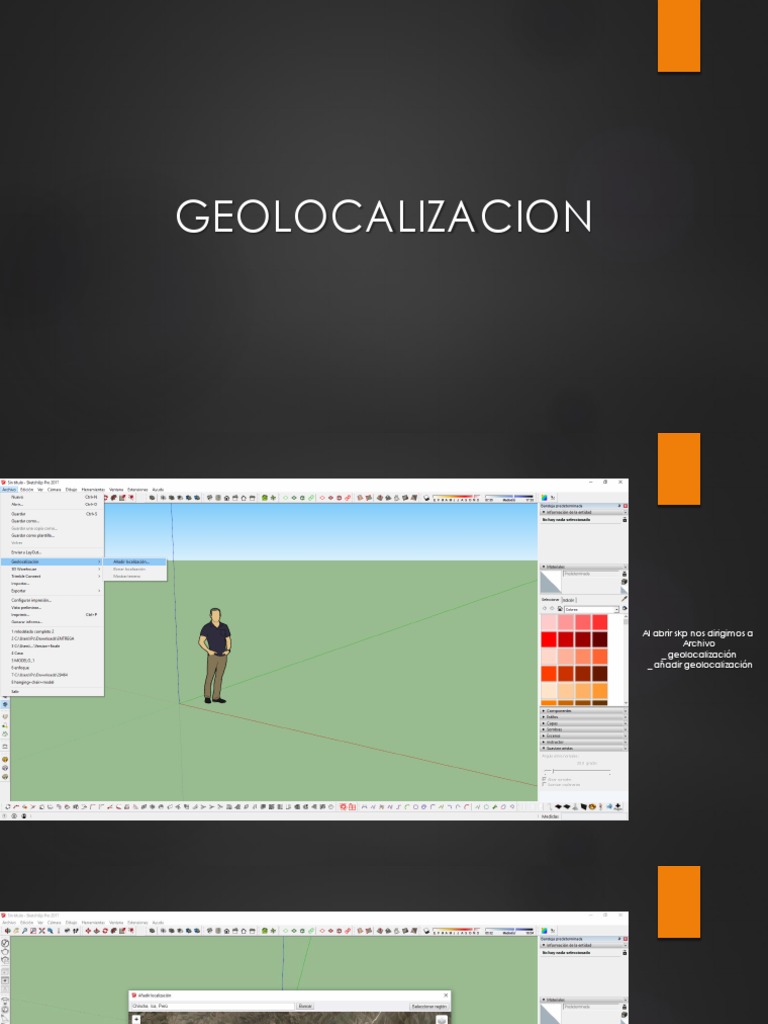
Task: Open Cámara menu in first SketchUp window
Action: click(54, 489)
